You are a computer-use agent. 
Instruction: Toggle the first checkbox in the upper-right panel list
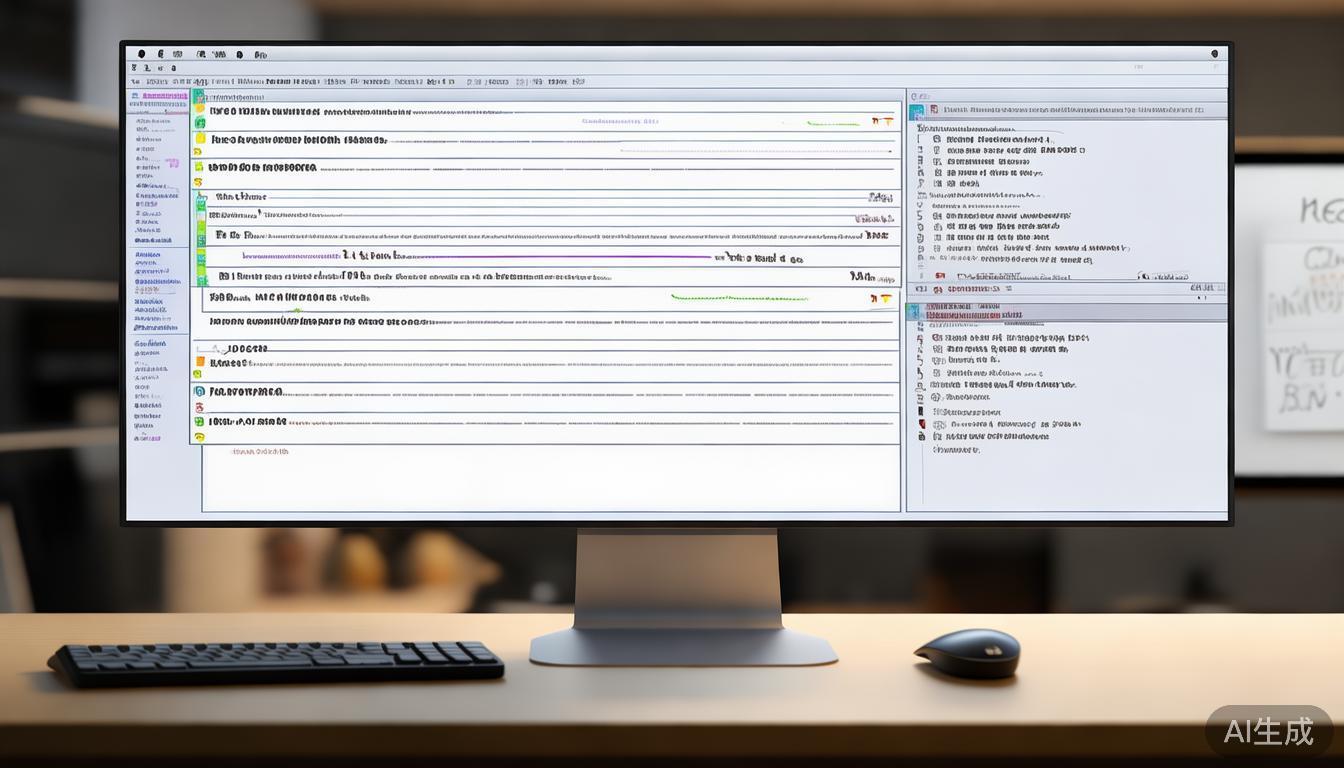click(x=937, y=140)
